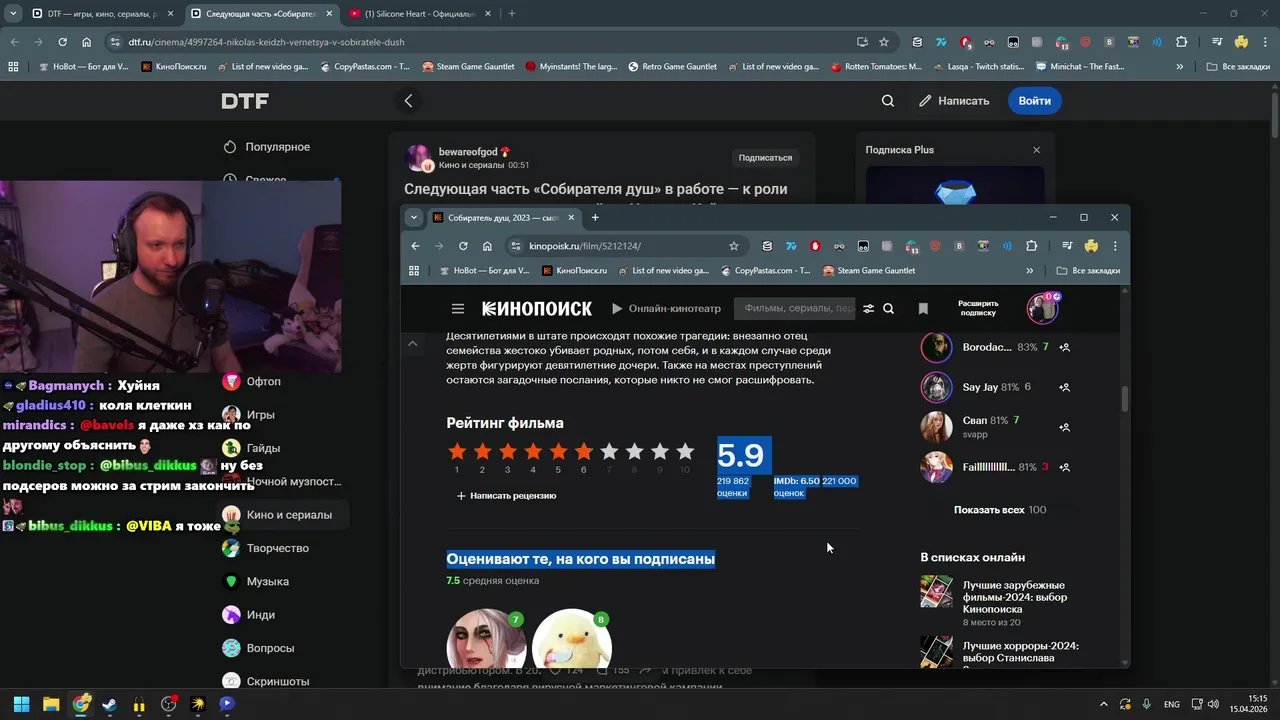The height and width of the screenshot is (720, 1280).
Task: Rate the film 3 stars
Action: (x=507, y=452)
